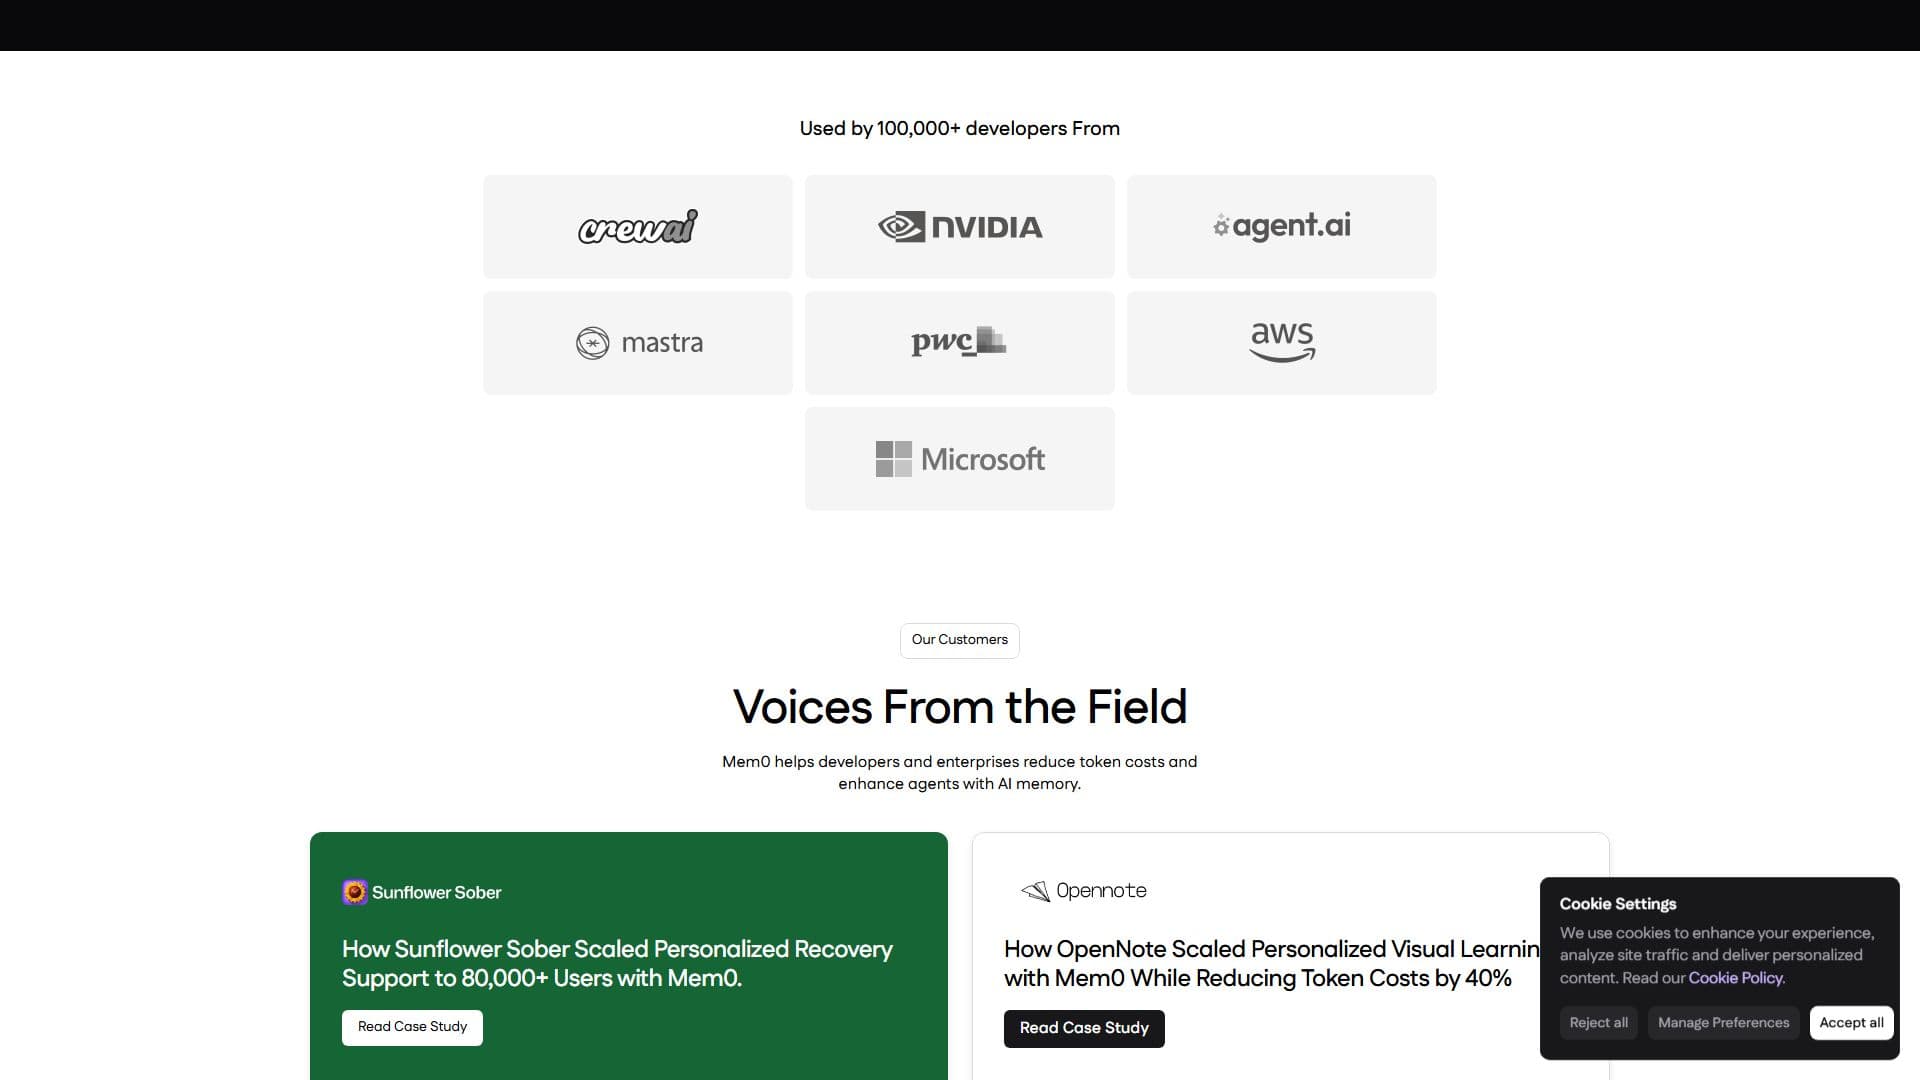The width and height of the screenshot is (1920, 1080).
Task: Open the OpenNote Read Case Study button
Action: point(1084,1028)
